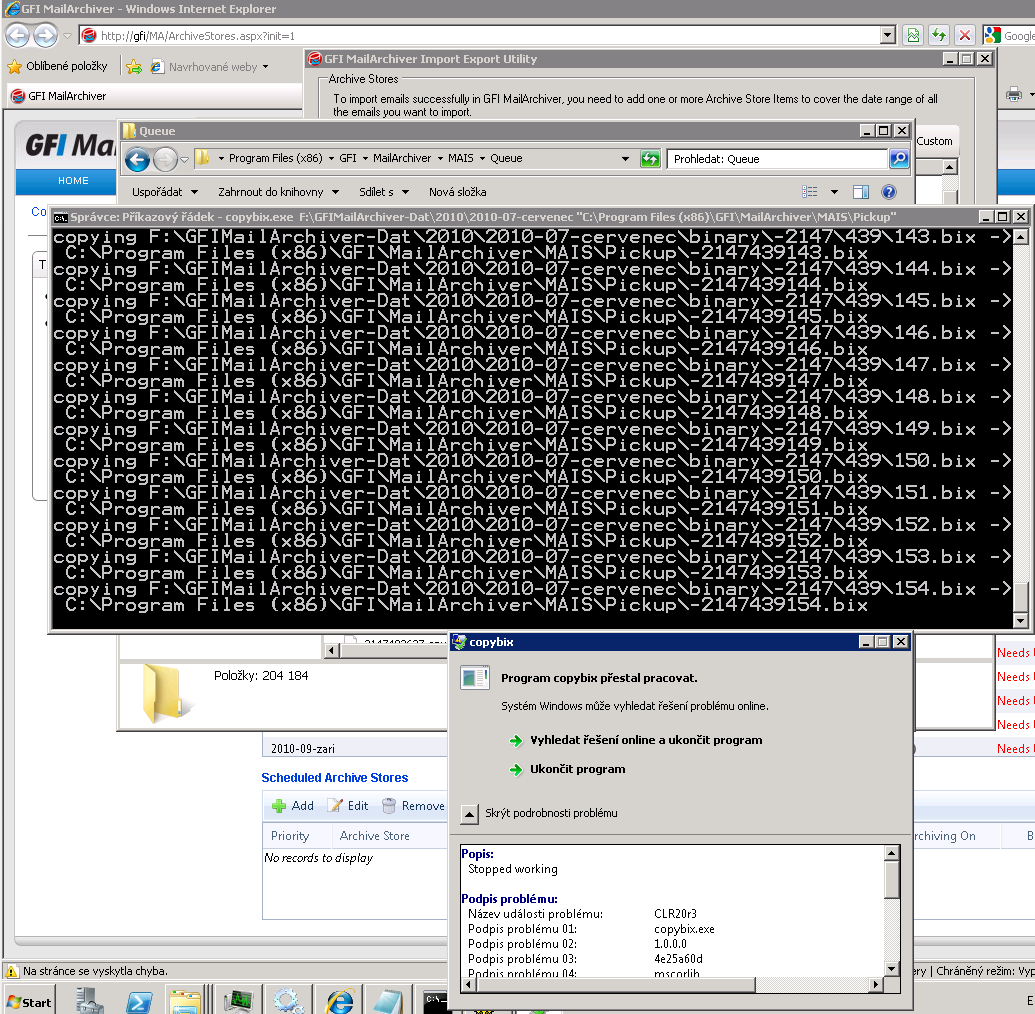Click Custom tab in Import Export Utility
Screen dimensions: 1035x1014
934,141
